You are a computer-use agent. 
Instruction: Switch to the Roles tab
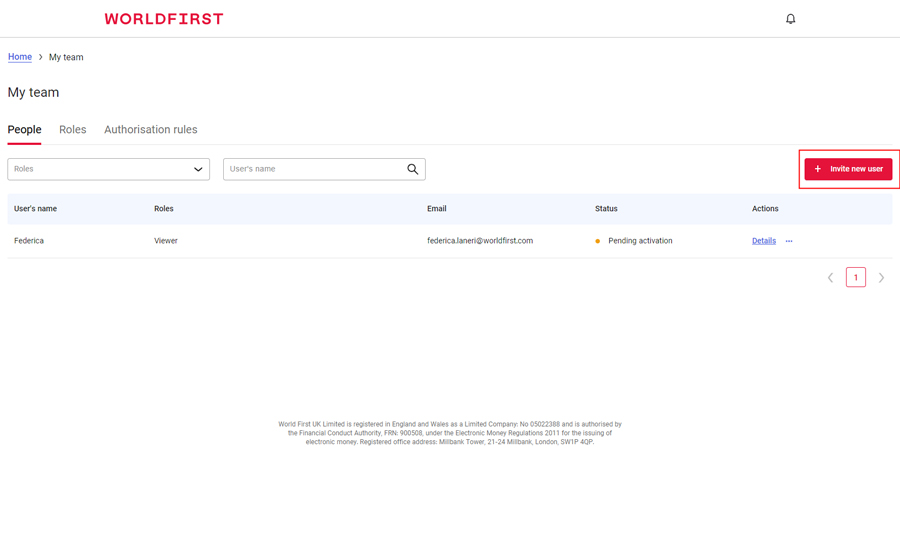72,130
